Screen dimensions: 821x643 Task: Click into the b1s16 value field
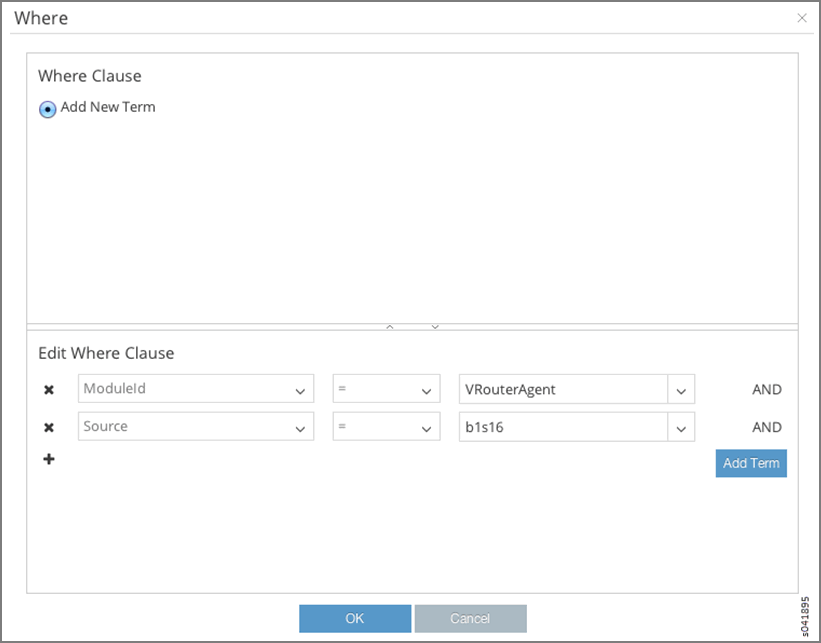point(561,427)
